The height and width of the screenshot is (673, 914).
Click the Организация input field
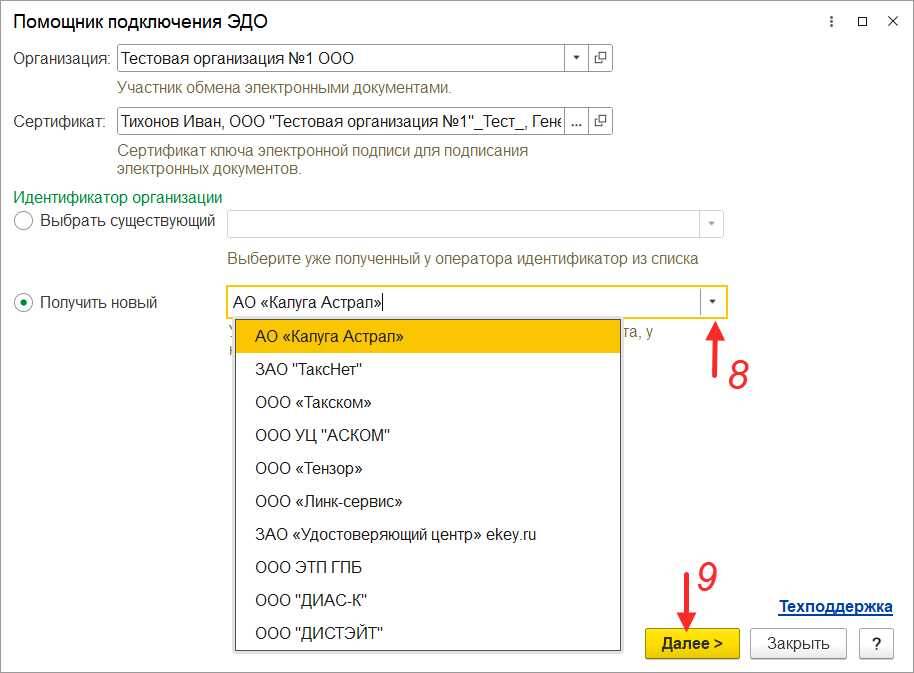341,58
